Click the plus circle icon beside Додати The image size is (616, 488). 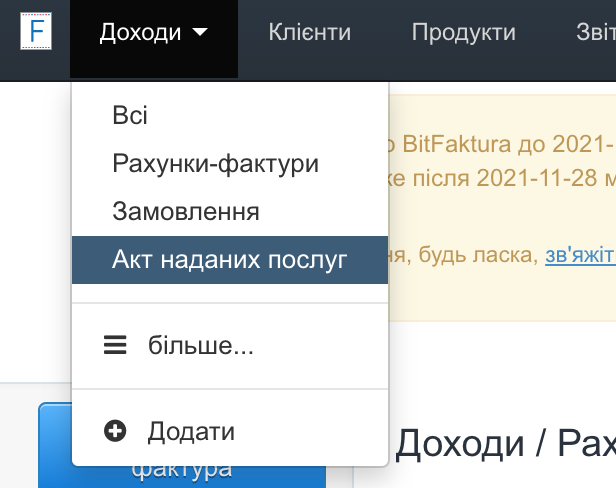click(x=115, y=431)
